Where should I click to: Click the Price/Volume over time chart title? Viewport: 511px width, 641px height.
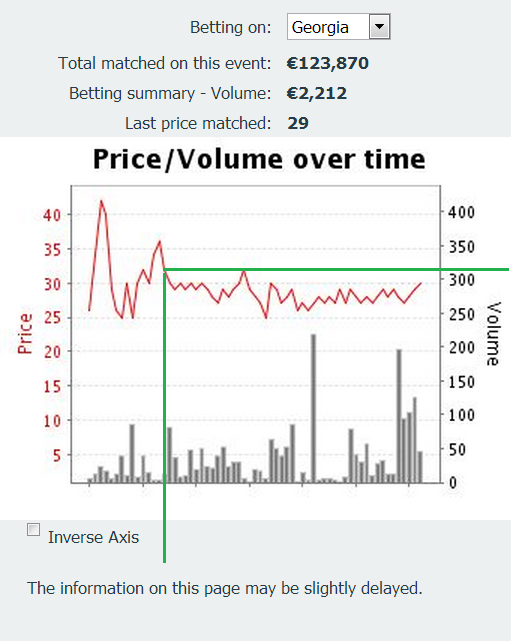pyautogui.click(x=259, y=159)
